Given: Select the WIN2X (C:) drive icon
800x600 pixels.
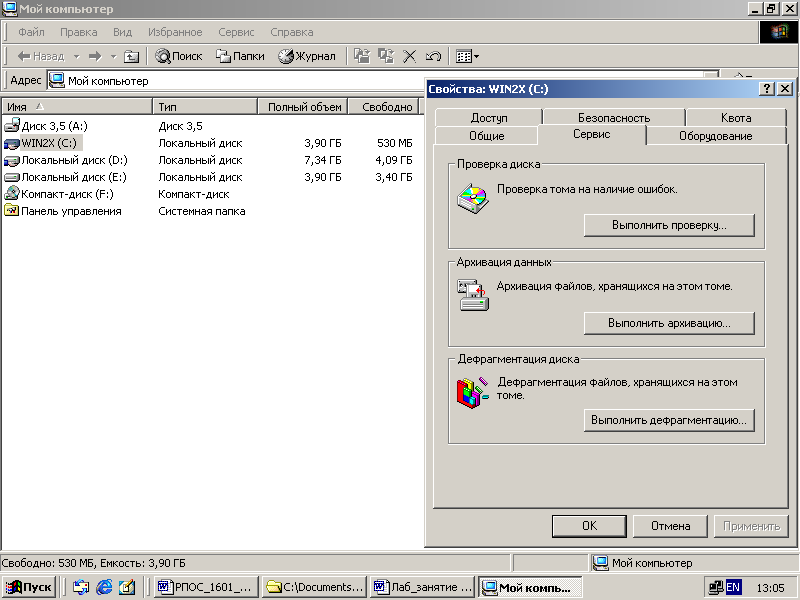Looking at the screenshot, I should (12, 143).
